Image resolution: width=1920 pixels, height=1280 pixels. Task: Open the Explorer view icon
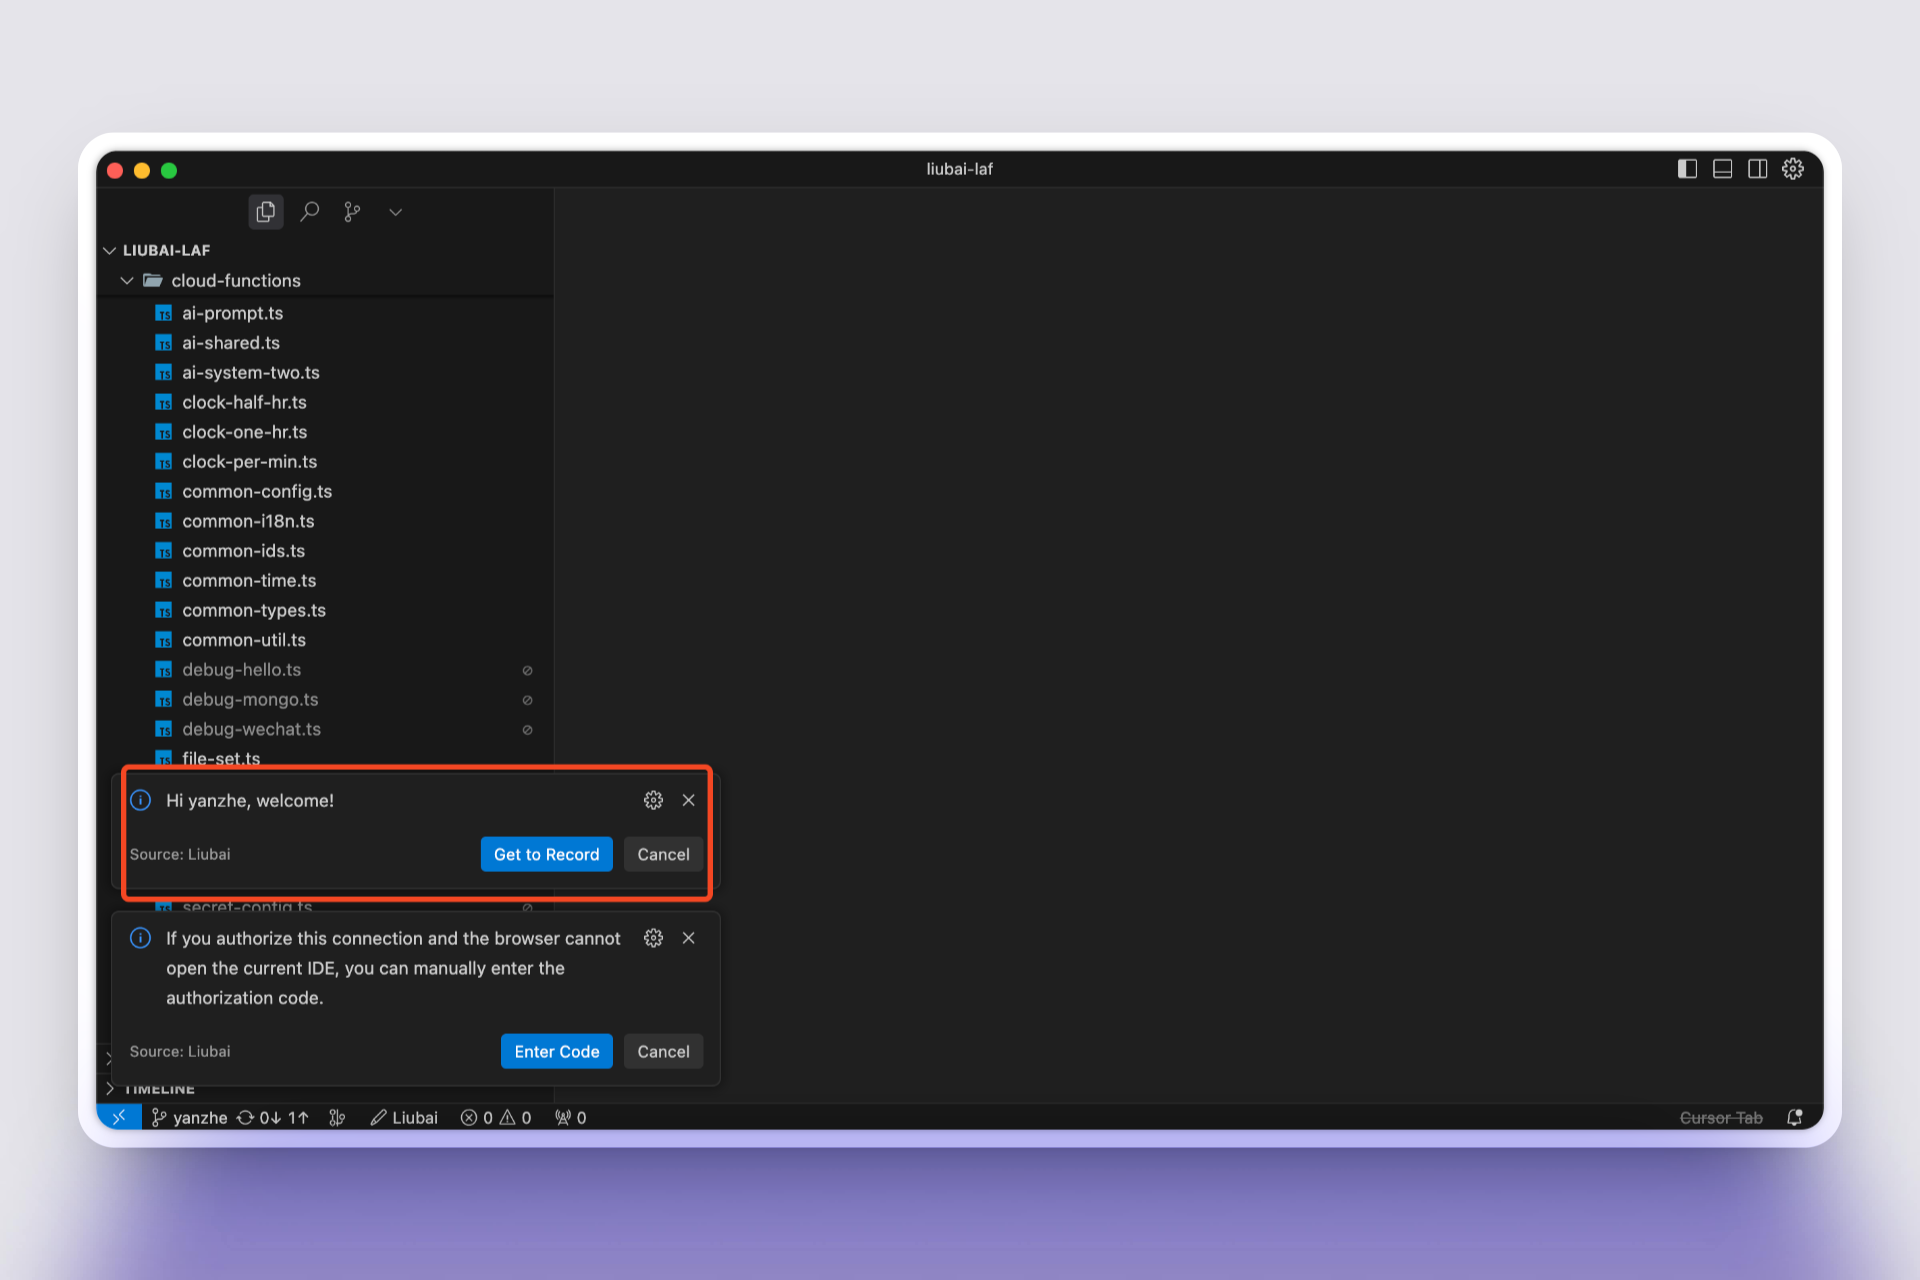point(265,212)
